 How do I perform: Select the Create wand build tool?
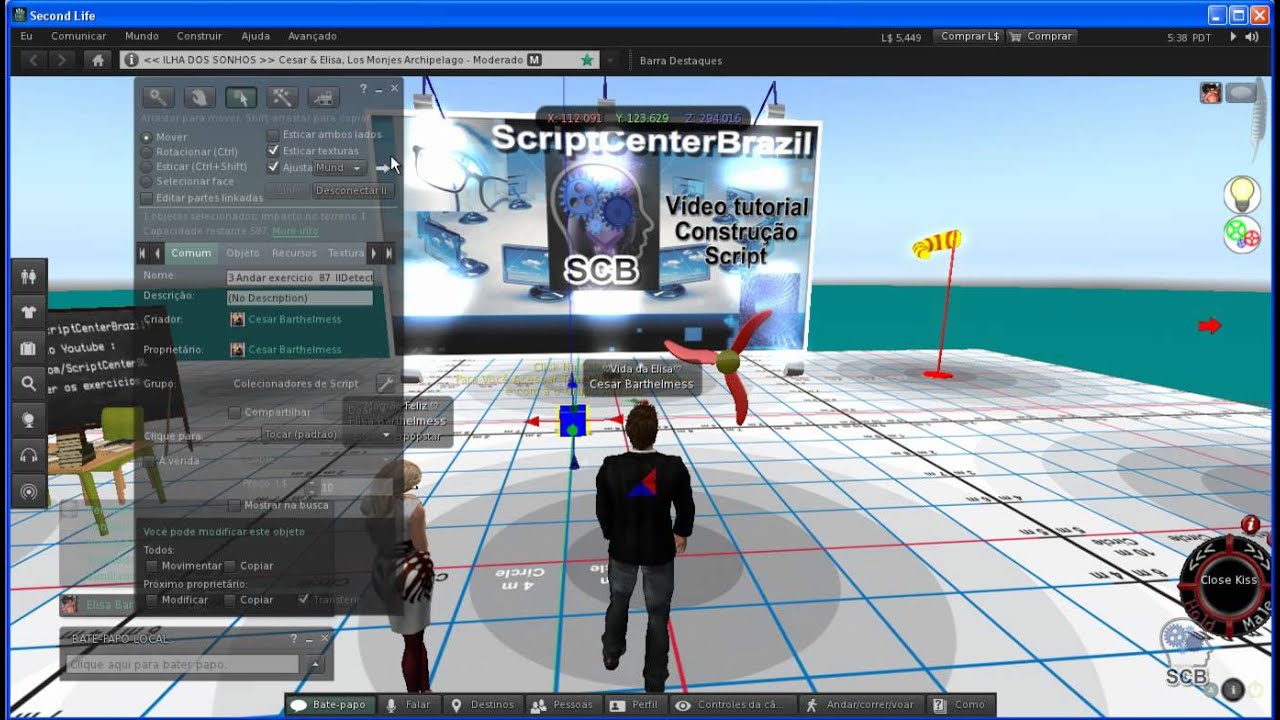click(x=281, y=98)
